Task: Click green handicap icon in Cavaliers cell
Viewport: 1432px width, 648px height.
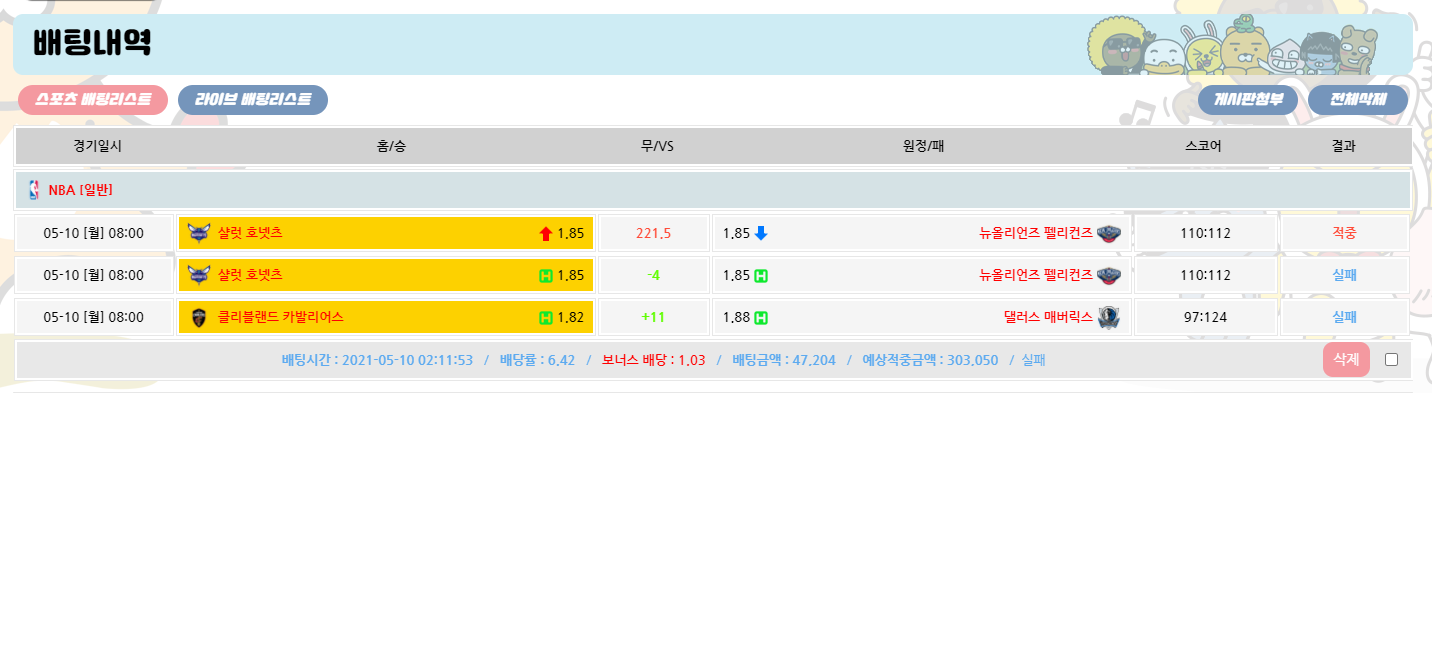Action: 546,318
